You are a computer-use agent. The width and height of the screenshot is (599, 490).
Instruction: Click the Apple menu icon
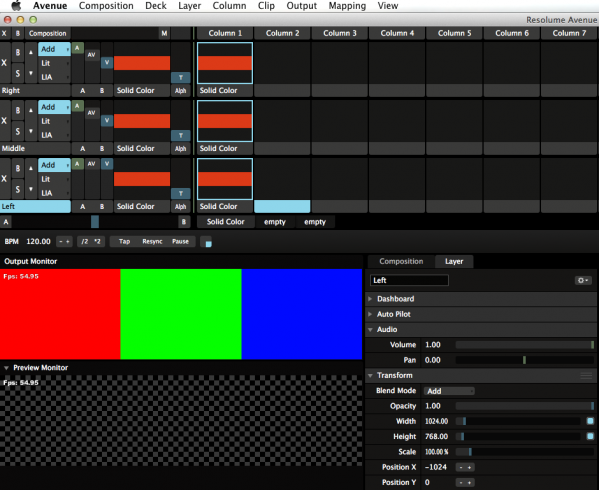coord(16,6)
